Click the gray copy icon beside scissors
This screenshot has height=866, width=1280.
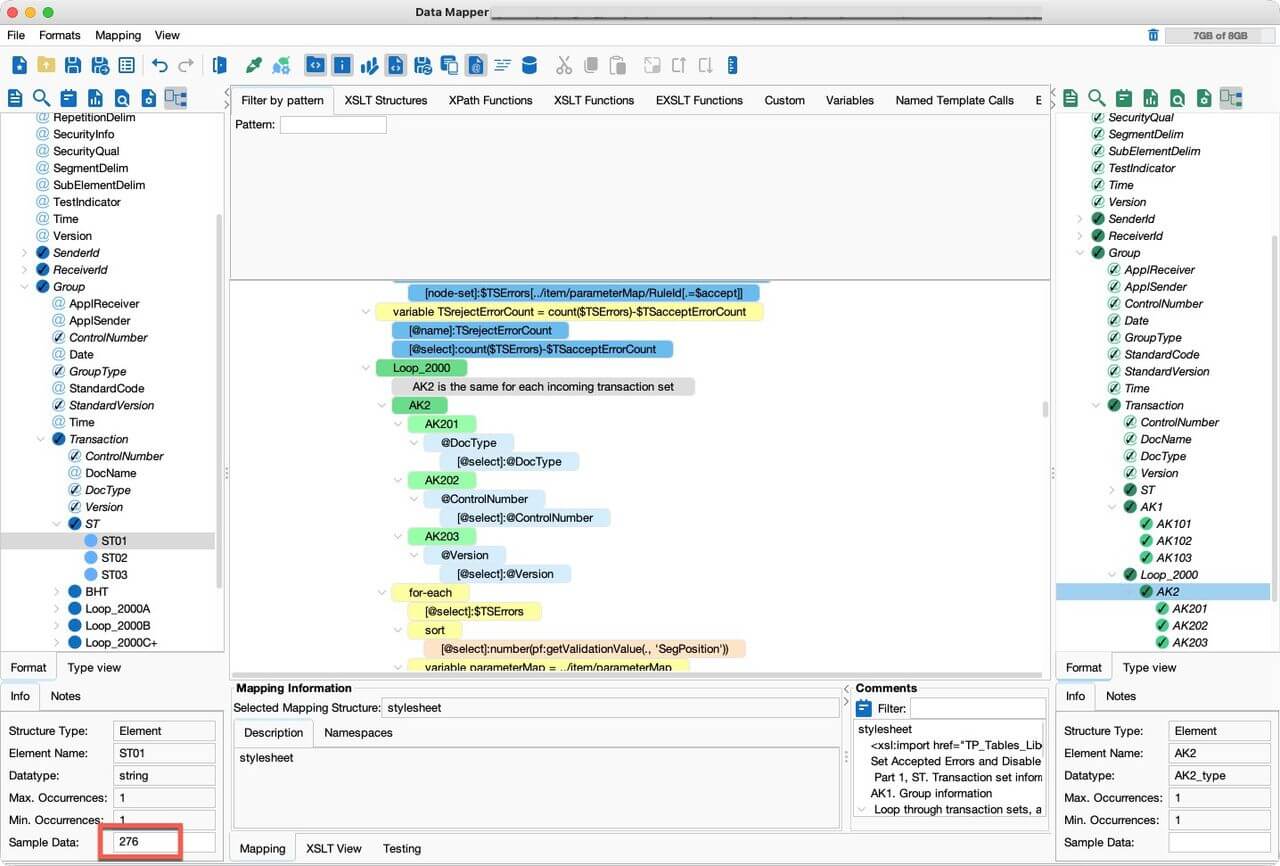coord(591,66)
